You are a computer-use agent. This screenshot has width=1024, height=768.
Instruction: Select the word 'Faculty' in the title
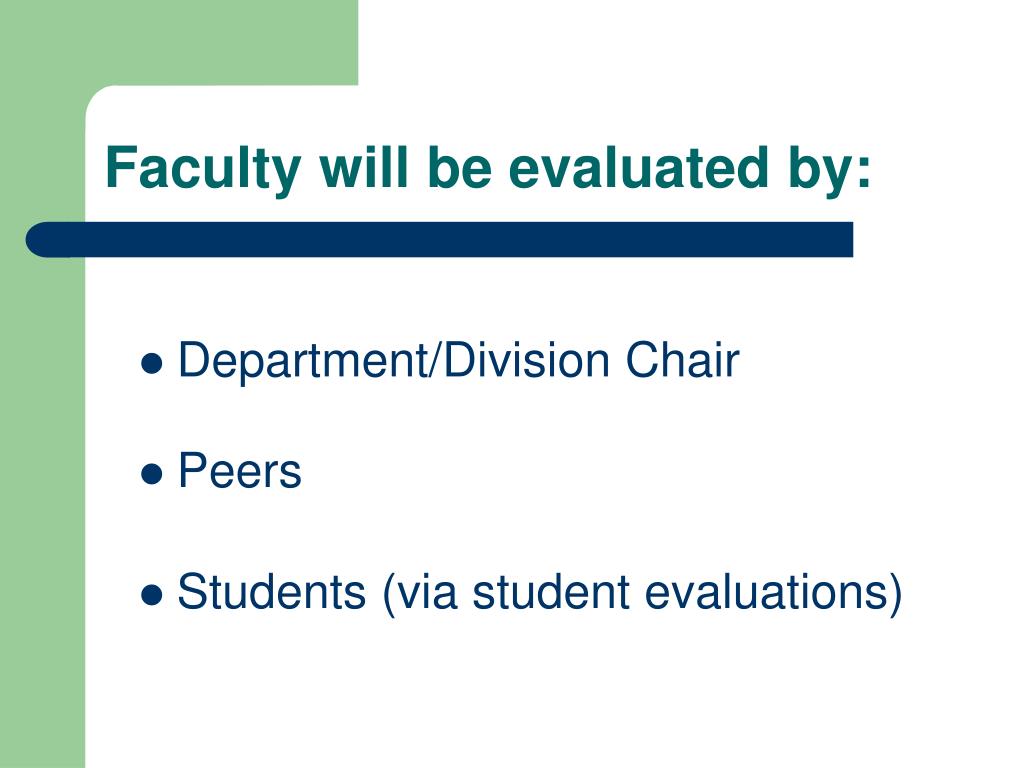point(203,170)
